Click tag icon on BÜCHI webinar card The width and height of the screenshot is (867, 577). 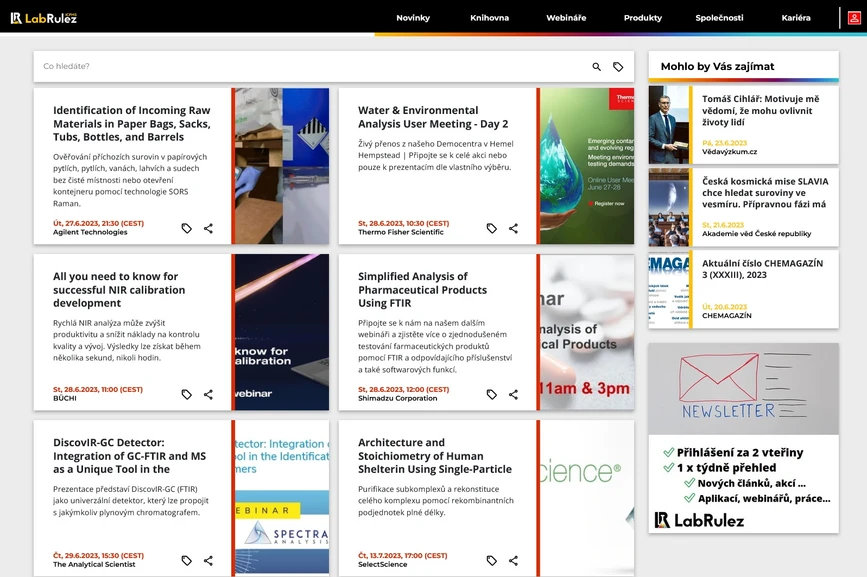coord(187,394)
